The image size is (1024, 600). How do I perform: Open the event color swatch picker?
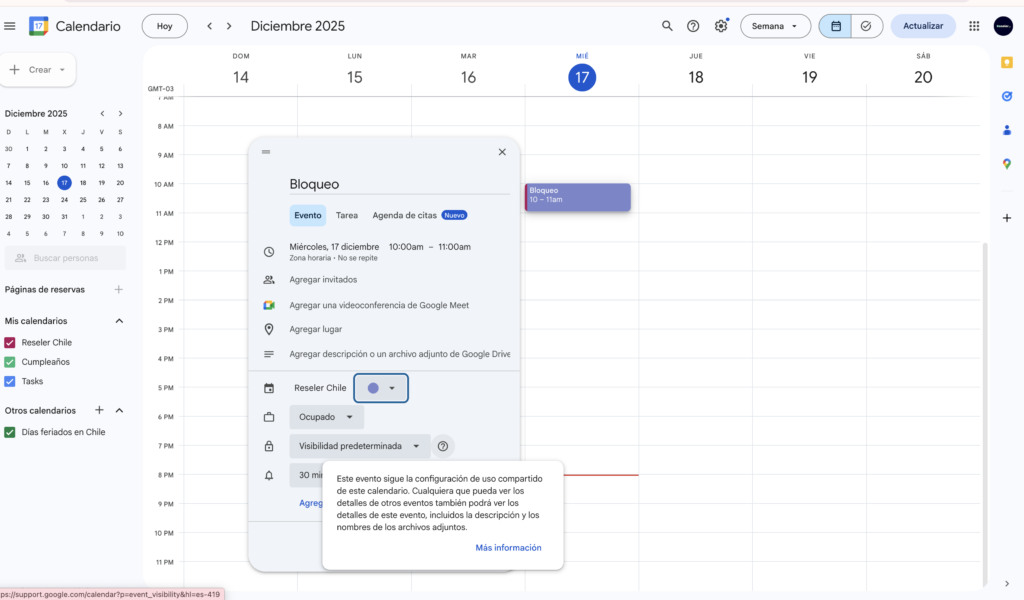click(x=381, y=388)
